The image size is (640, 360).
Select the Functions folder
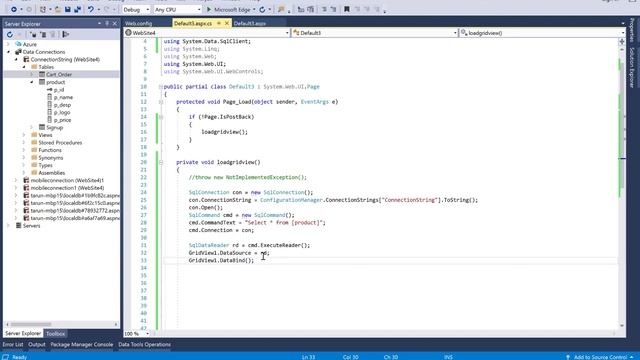click(50, 150)
